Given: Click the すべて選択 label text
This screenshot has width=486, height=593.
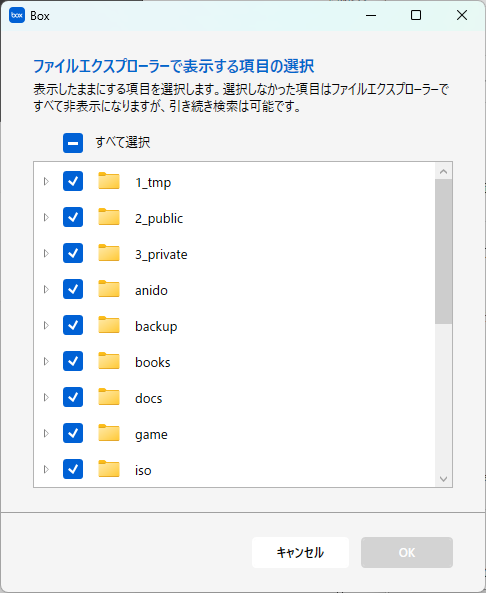Looking at the screenshot, I should coord(123,143).
